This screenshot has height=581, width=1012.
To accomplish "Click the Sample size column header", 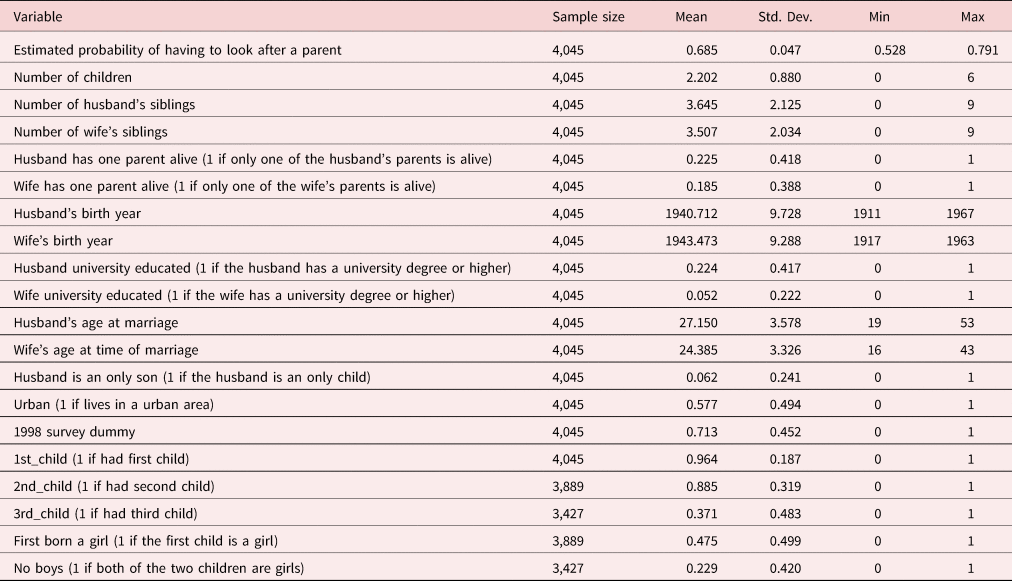I will coord(588,17).
